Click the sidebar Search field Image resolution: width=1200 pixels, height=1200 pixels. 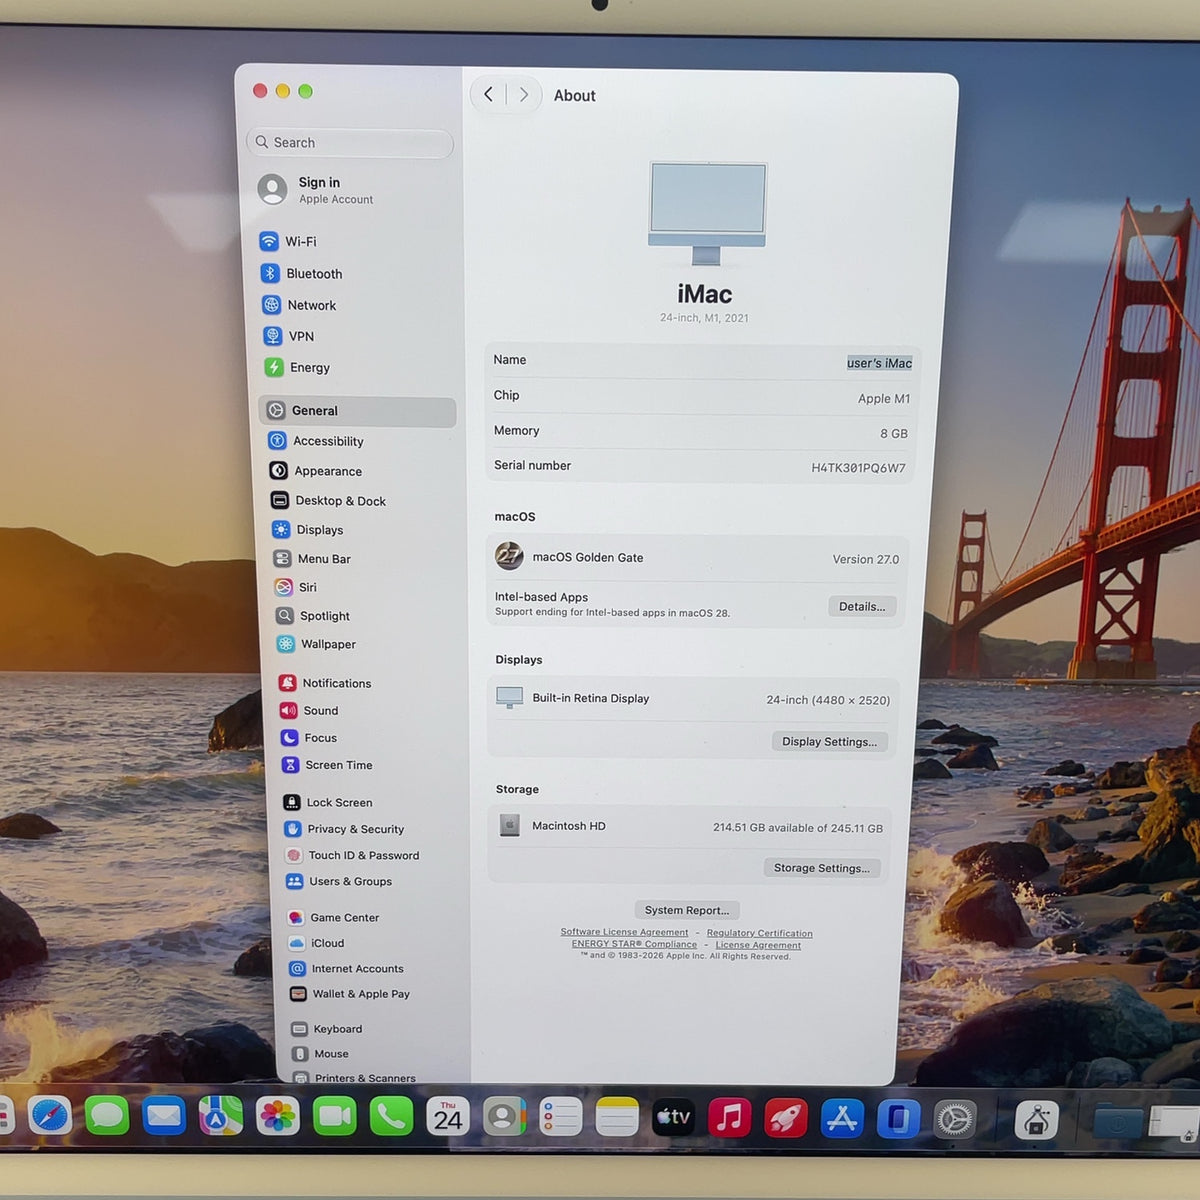(350, 143)
